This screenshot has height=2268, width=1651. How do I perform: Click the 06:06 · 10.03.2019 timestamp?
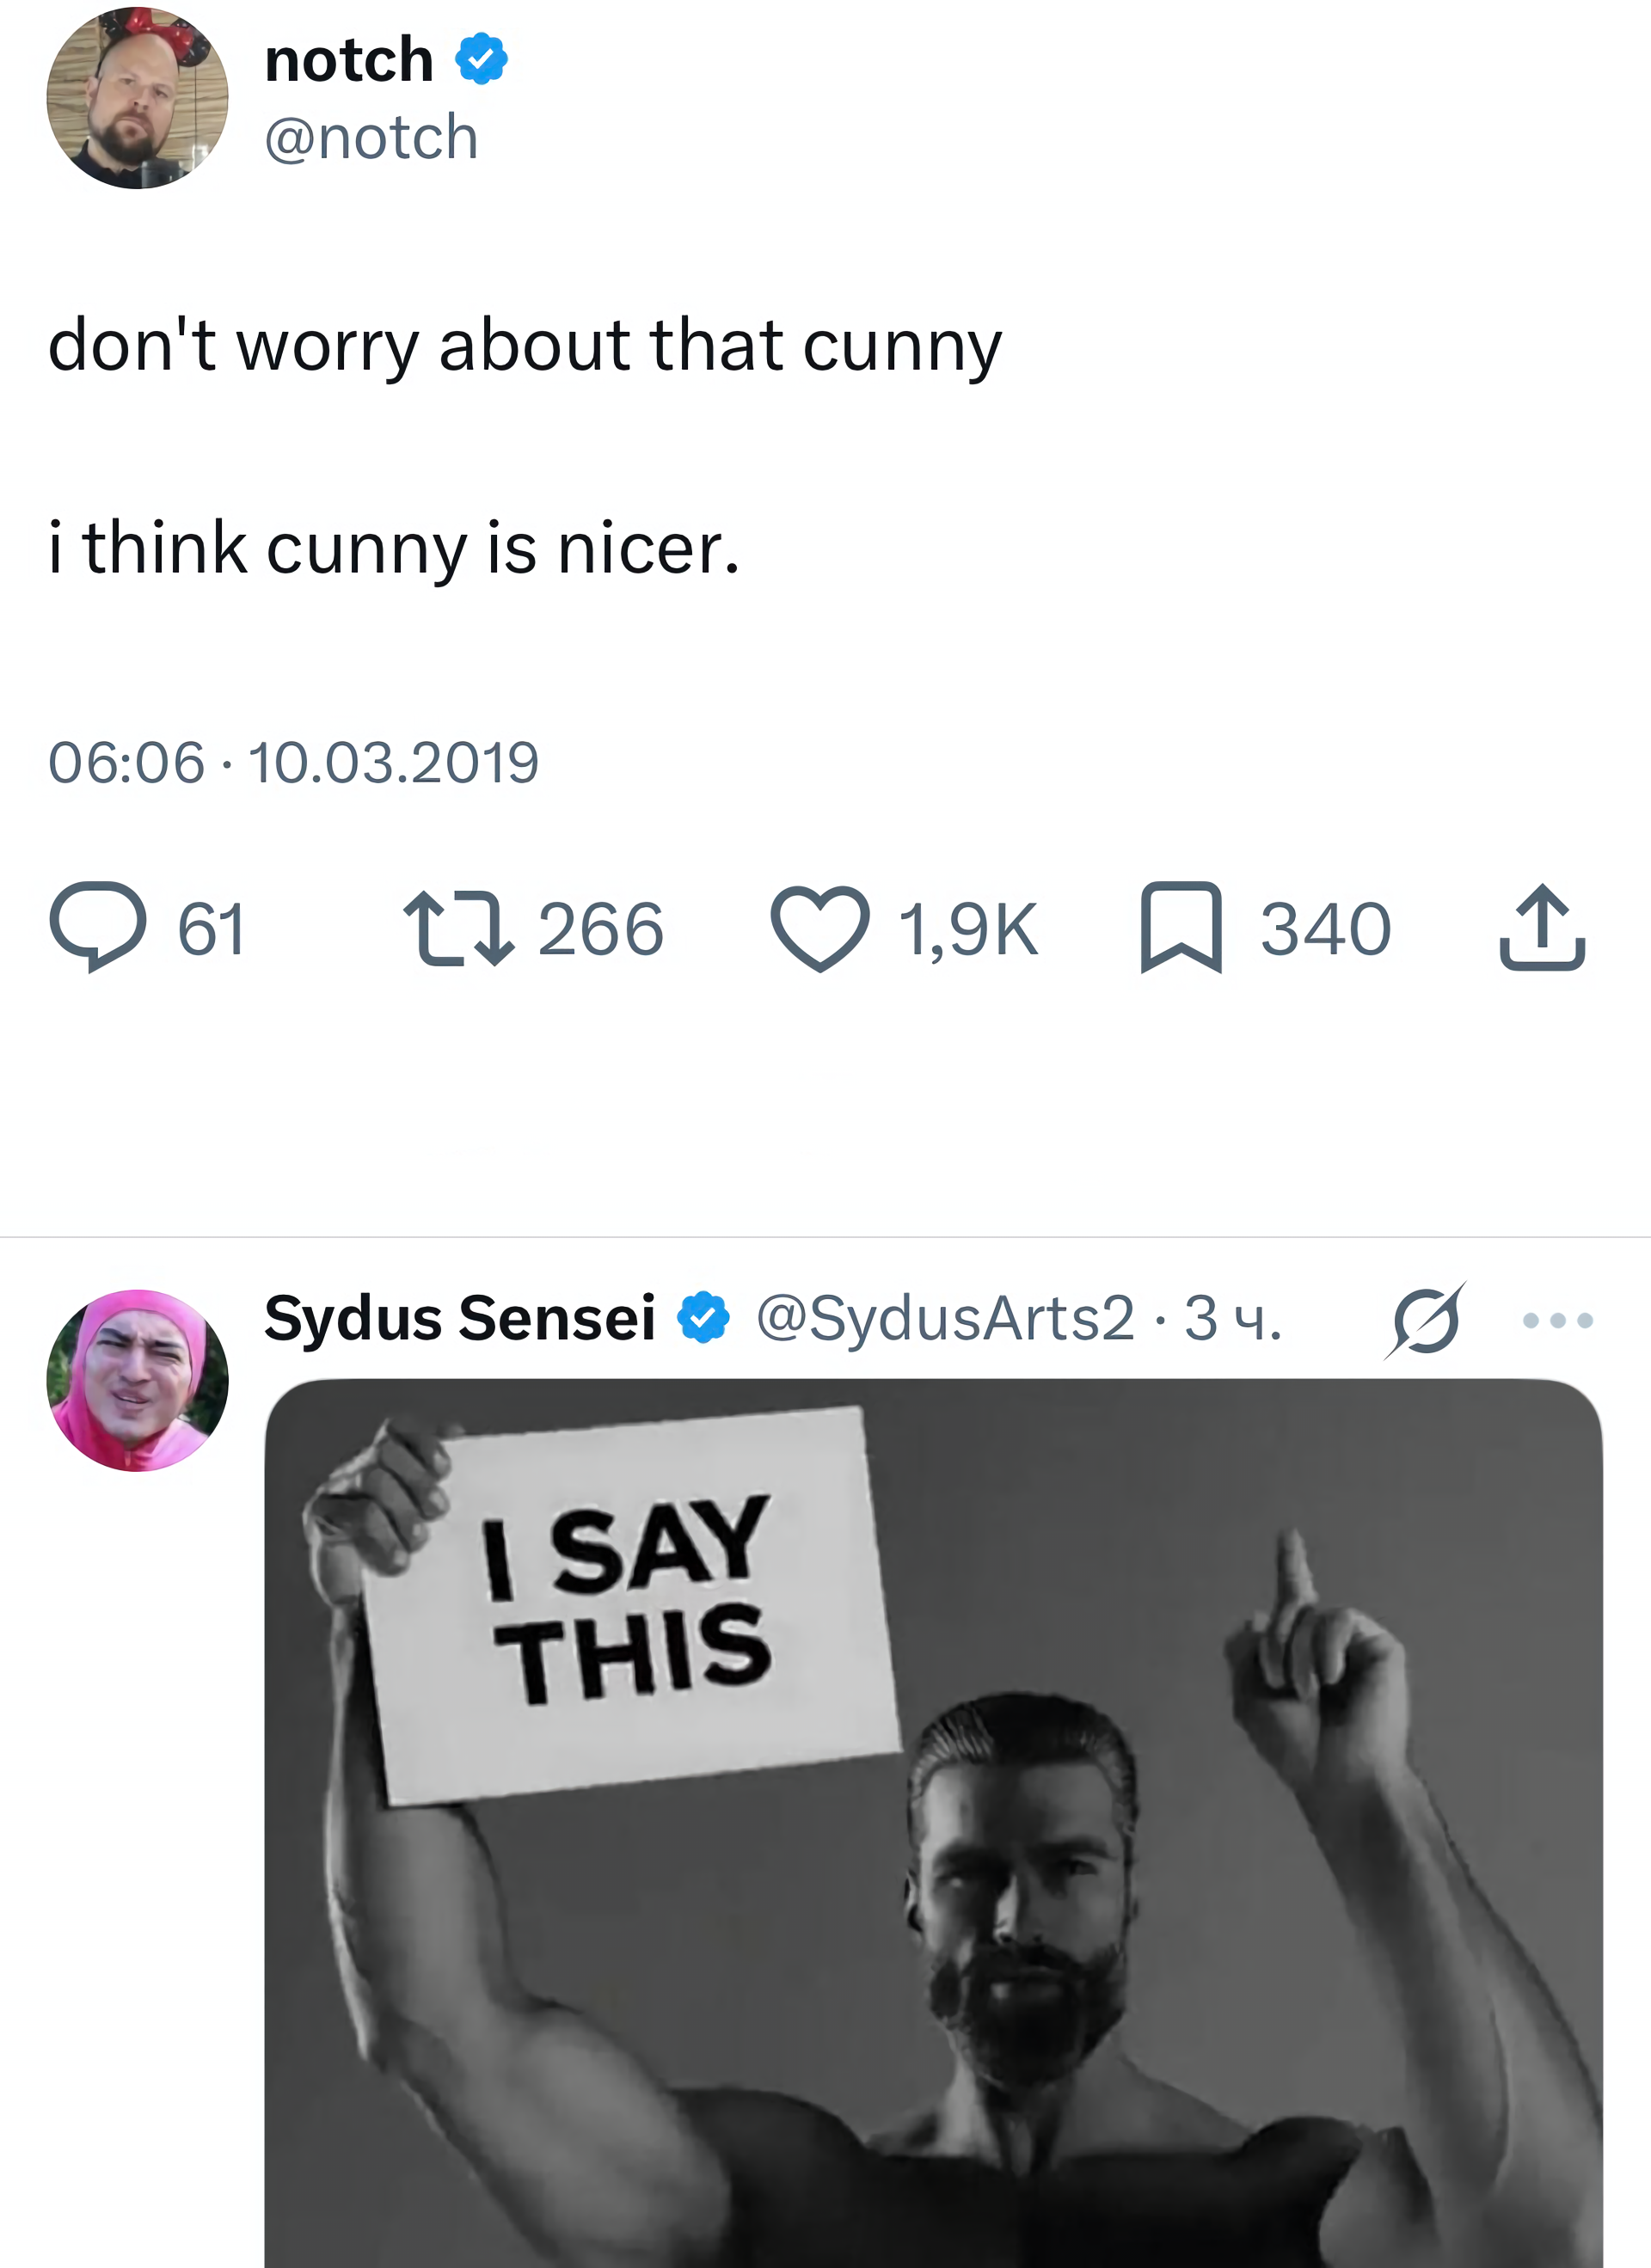click(294, 762)
